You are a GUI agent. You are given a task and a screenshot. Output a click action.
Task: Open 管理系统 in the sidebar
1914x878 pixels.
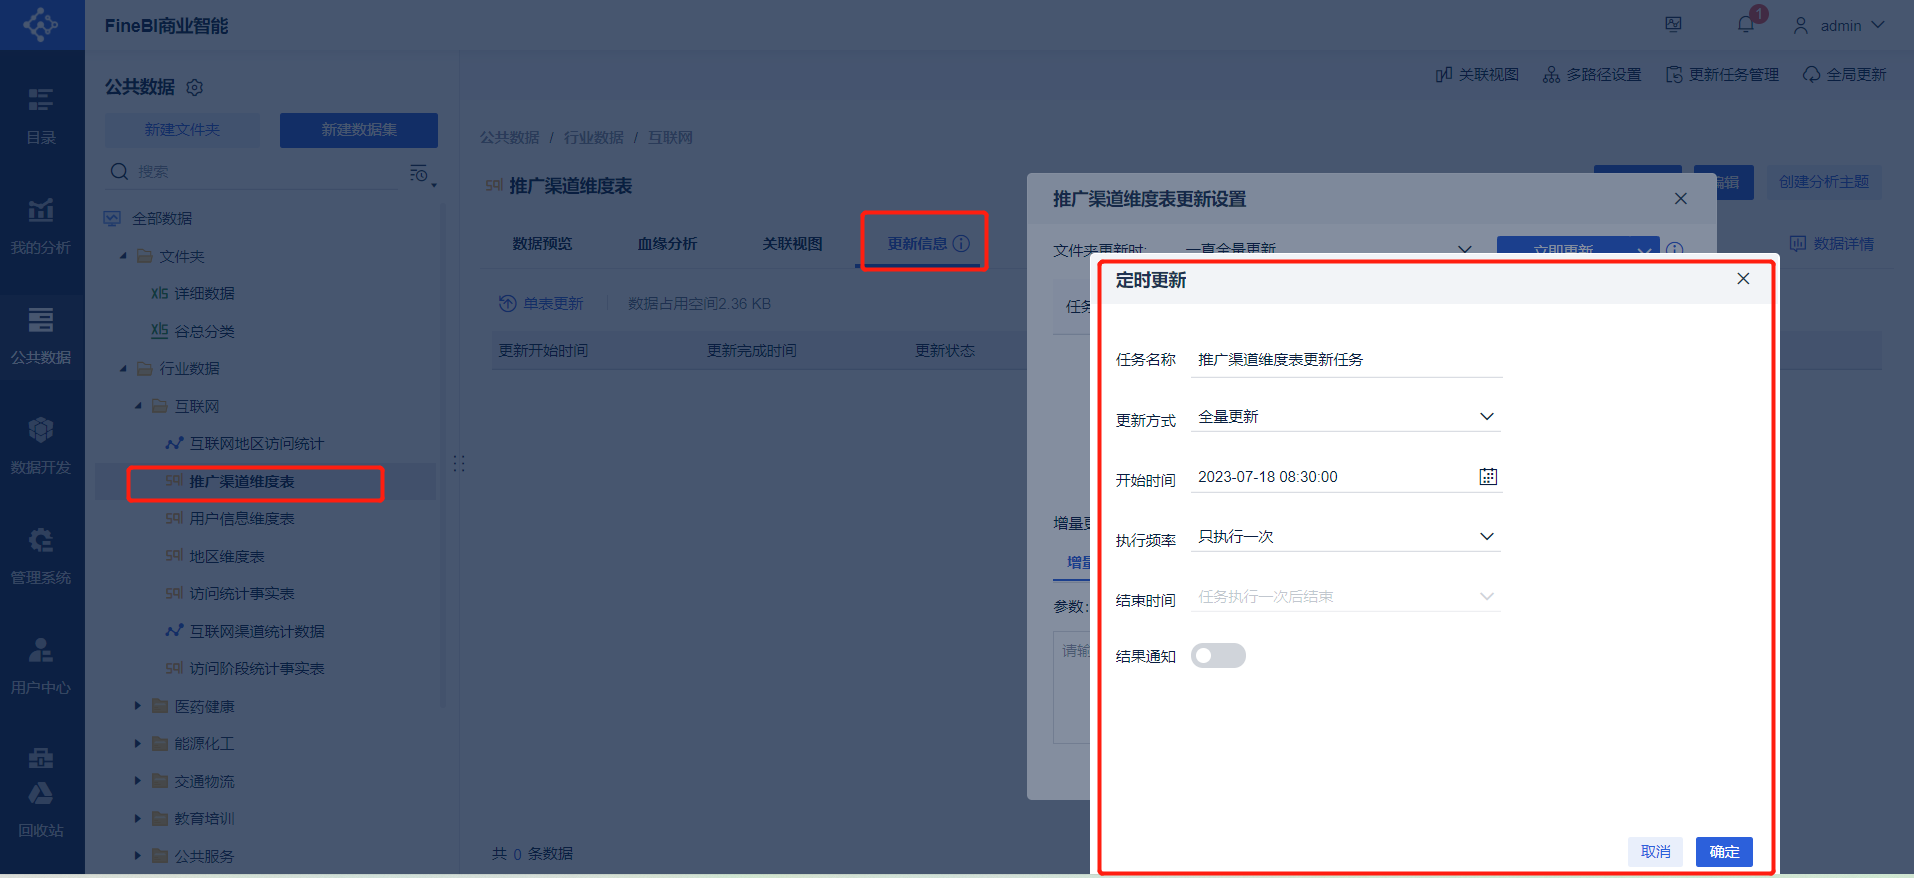point(41,557)
